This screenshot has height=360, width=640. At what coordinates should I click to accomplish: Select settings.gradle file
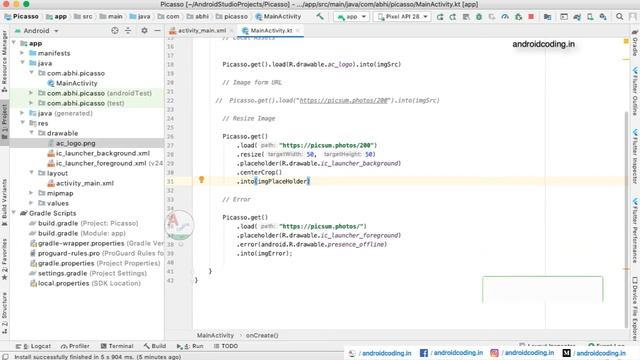click(62, 273)
